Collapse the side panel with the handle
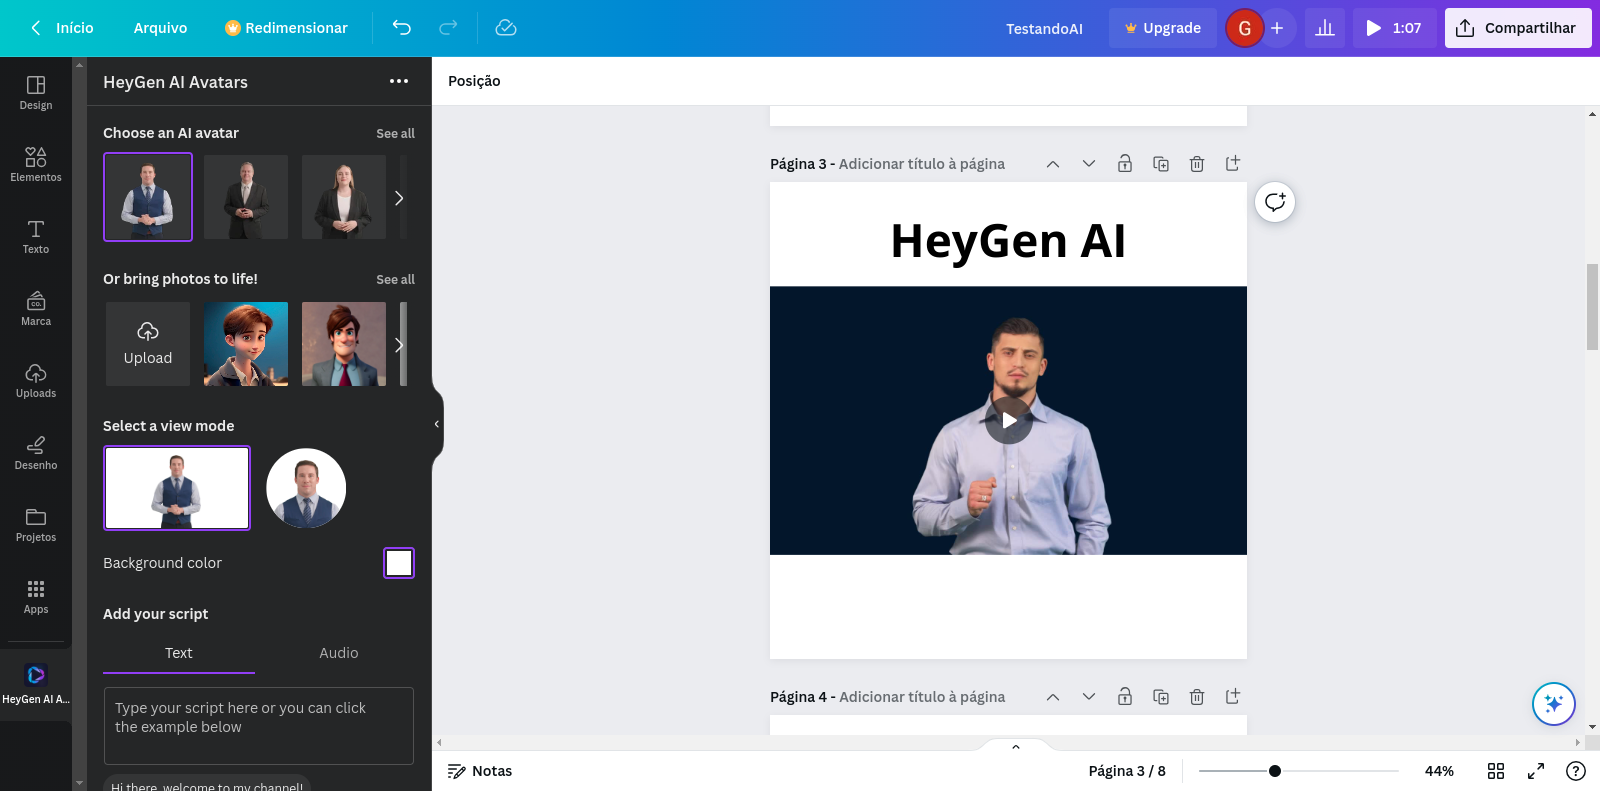The image size is (1600, 791). pyautogui.click(x=437, y=424)
